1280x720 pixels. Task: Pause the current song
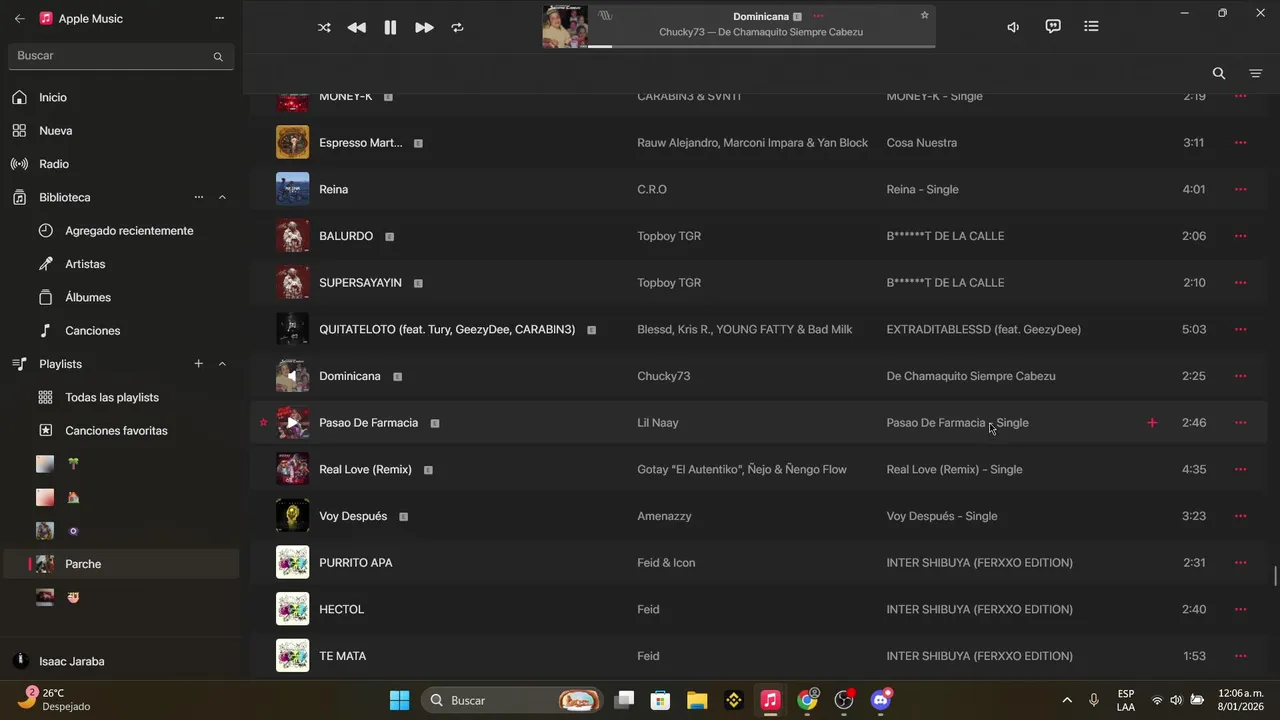(x=390, y=28)
